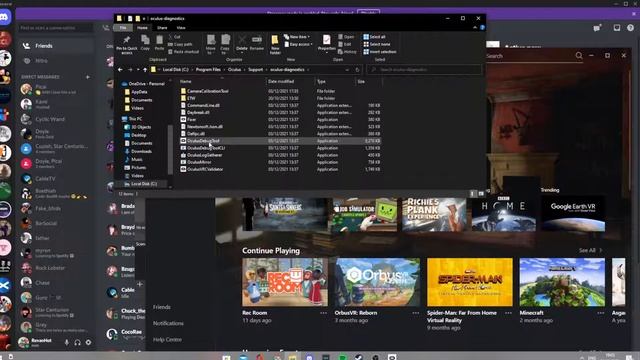Refresh the Explorer address bar

(357, 70)
